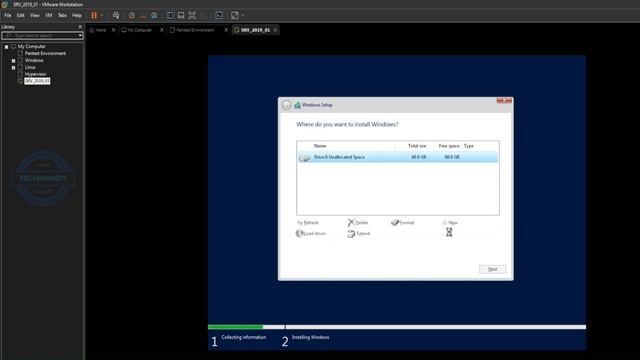The width and height of the screenshot is (640, 360).
Task: Select Drive 0 Unallocated Space row
Action: tap(398, 157)
